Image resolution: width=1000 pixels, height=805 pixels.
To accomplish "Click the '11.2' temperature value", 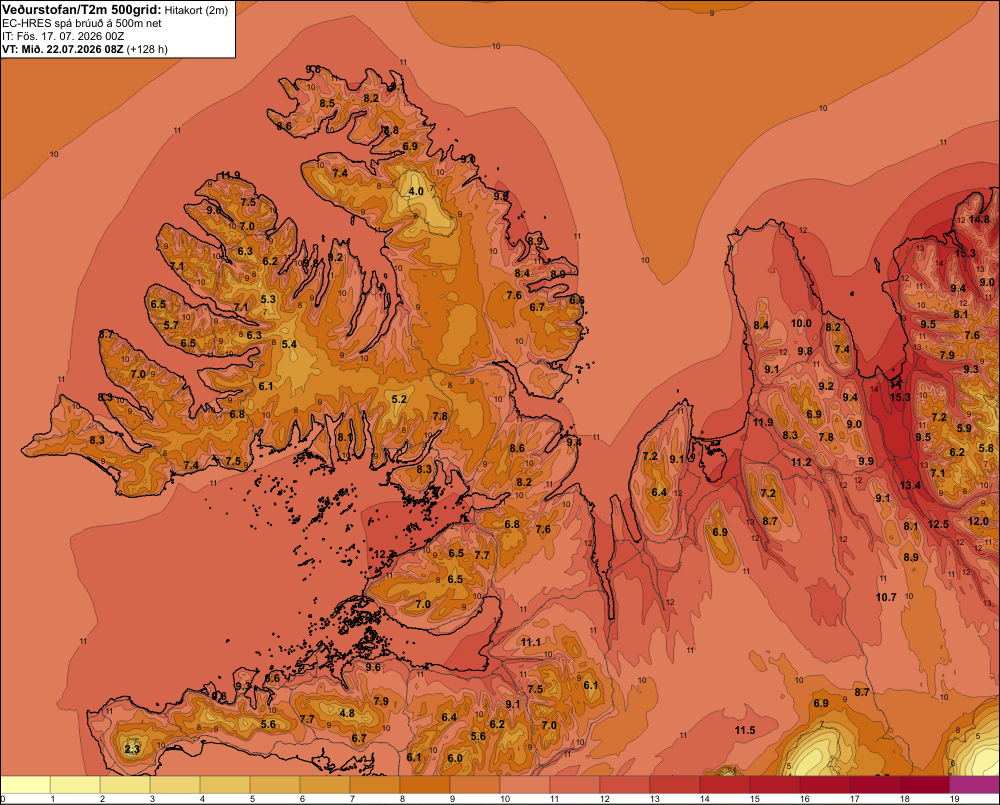I will point(801,462).
